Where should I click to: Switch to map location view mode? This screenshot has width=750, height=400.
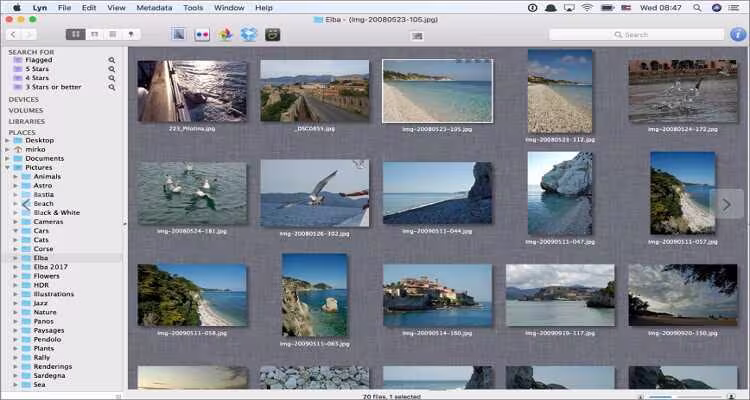130,34
